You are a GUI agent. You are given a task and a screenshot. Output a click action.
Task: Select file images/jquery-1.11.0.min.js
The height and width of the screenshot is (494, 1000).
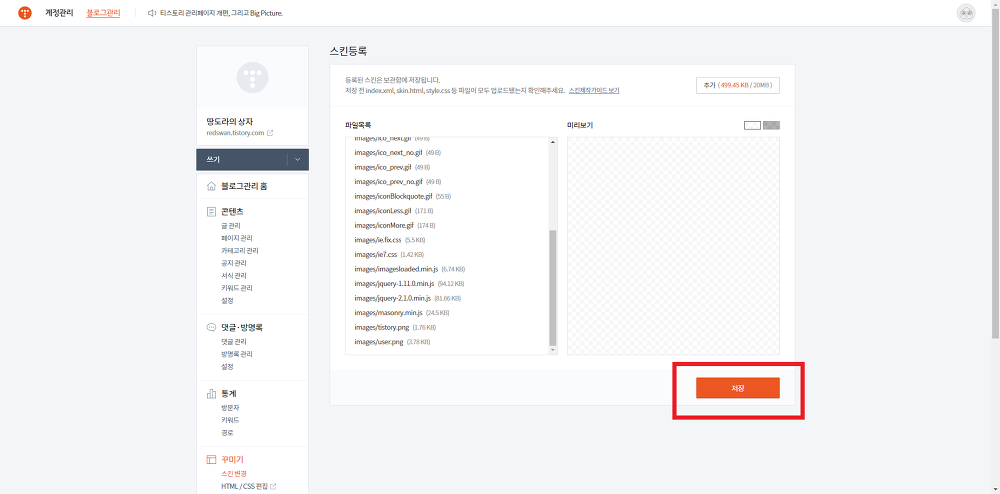409,284
